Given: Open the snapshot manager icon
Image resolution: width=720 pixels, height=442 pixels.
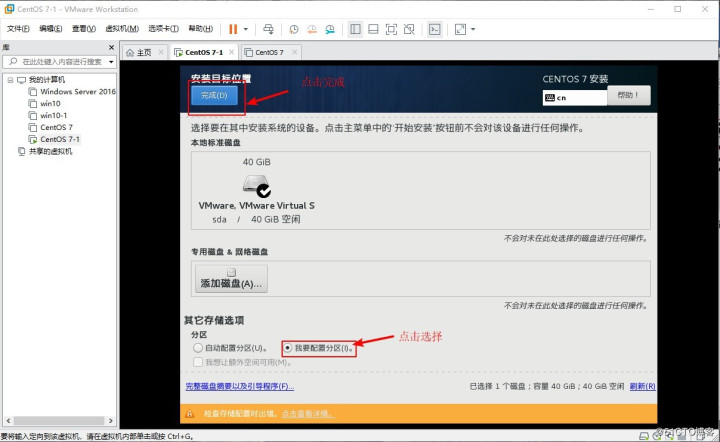Looking at the screenshot, I should (330, 29).
